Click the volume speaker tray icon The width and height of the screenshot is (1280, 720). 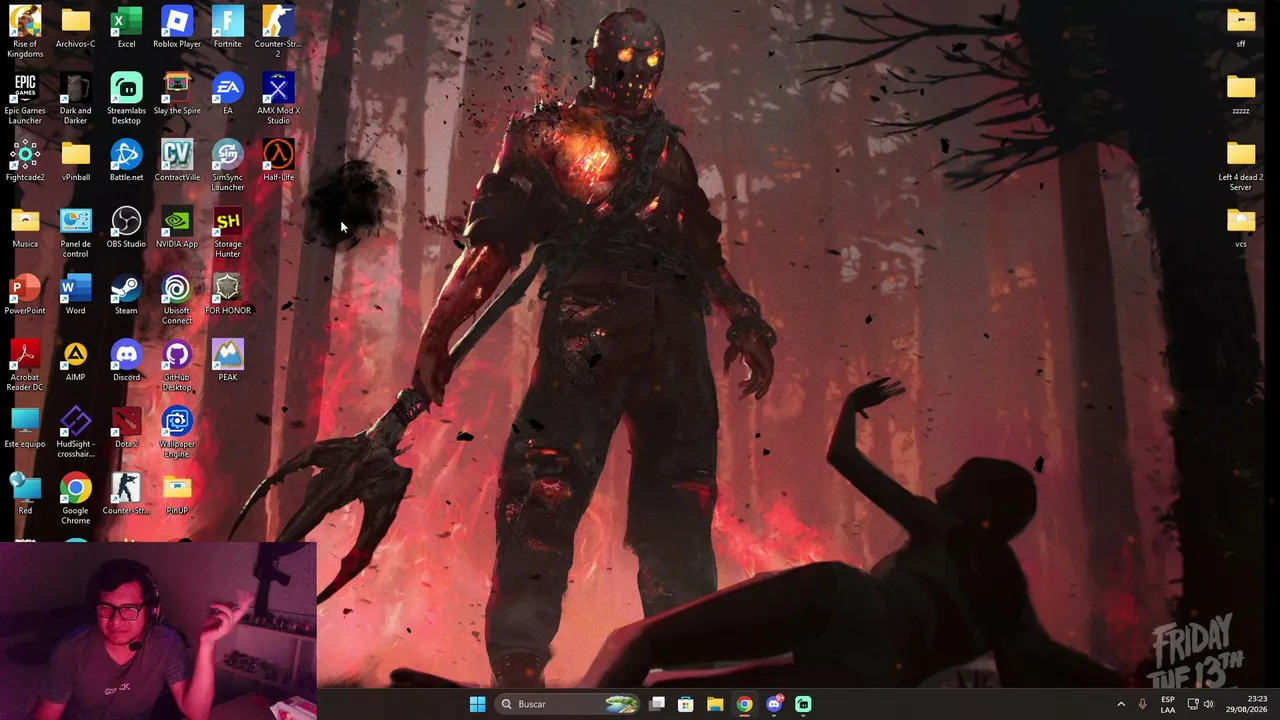[1208, 704]
